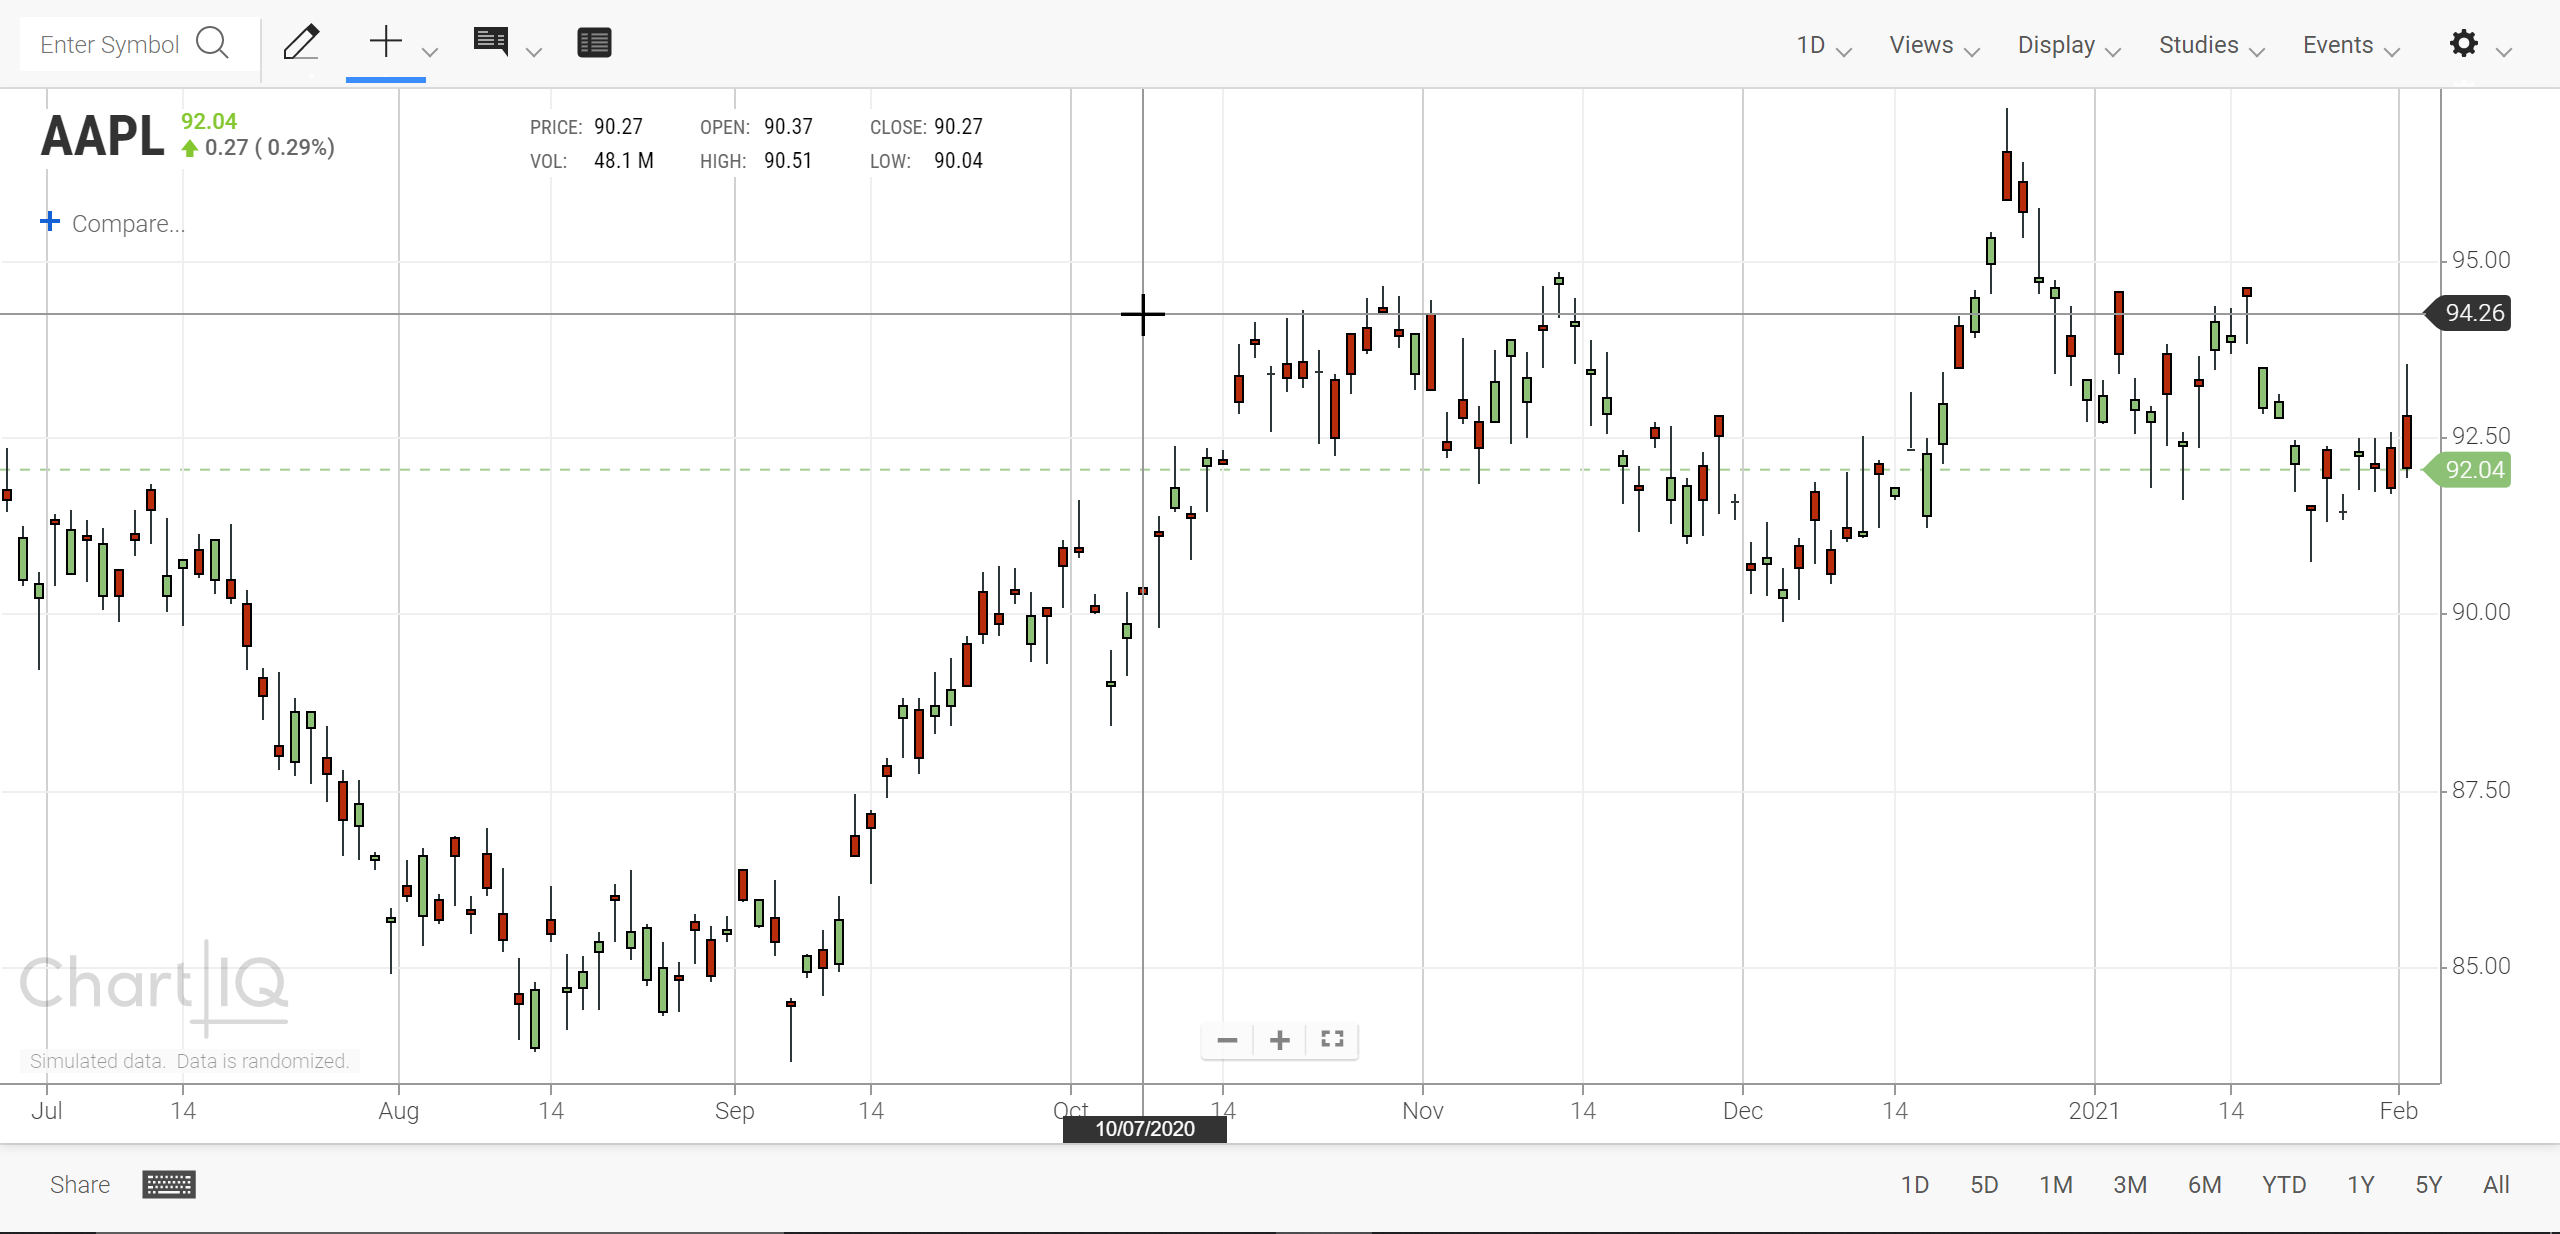Click the AAPL symbol title

(x=102, y=136)
